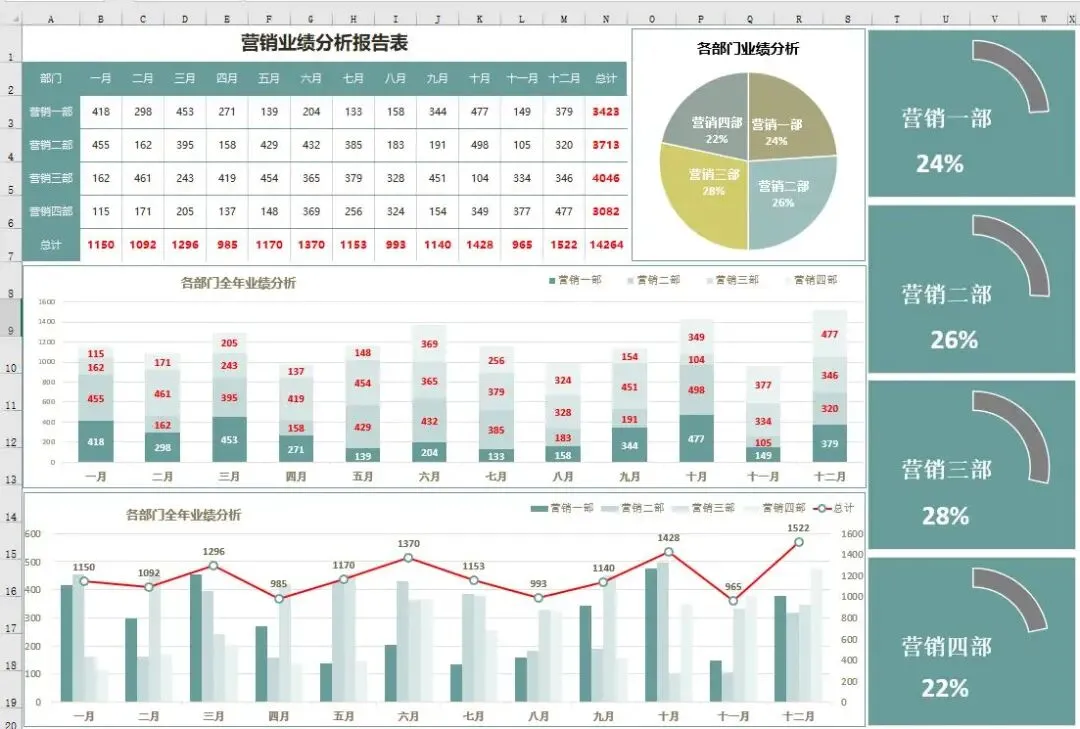Click the 部门 header cell of the table
The image size is (1080, 729).
tap(51, 77)
